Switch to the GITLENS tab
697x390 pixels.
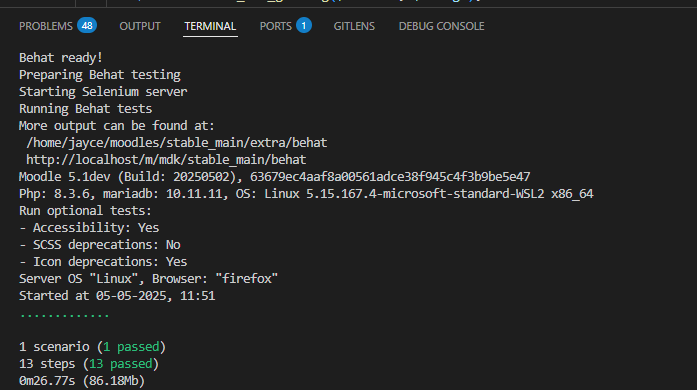pyautogui.click(x=354, y=26)
